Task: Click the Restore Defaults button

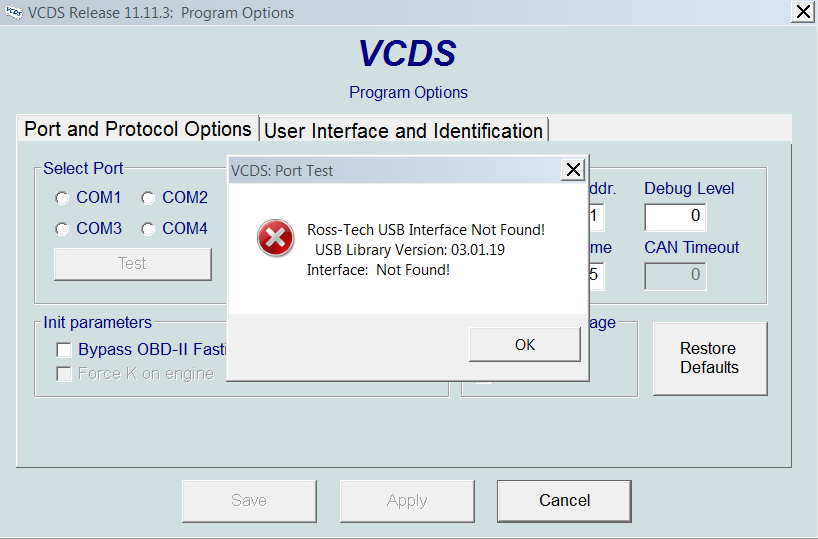Action: coord(709,358)
